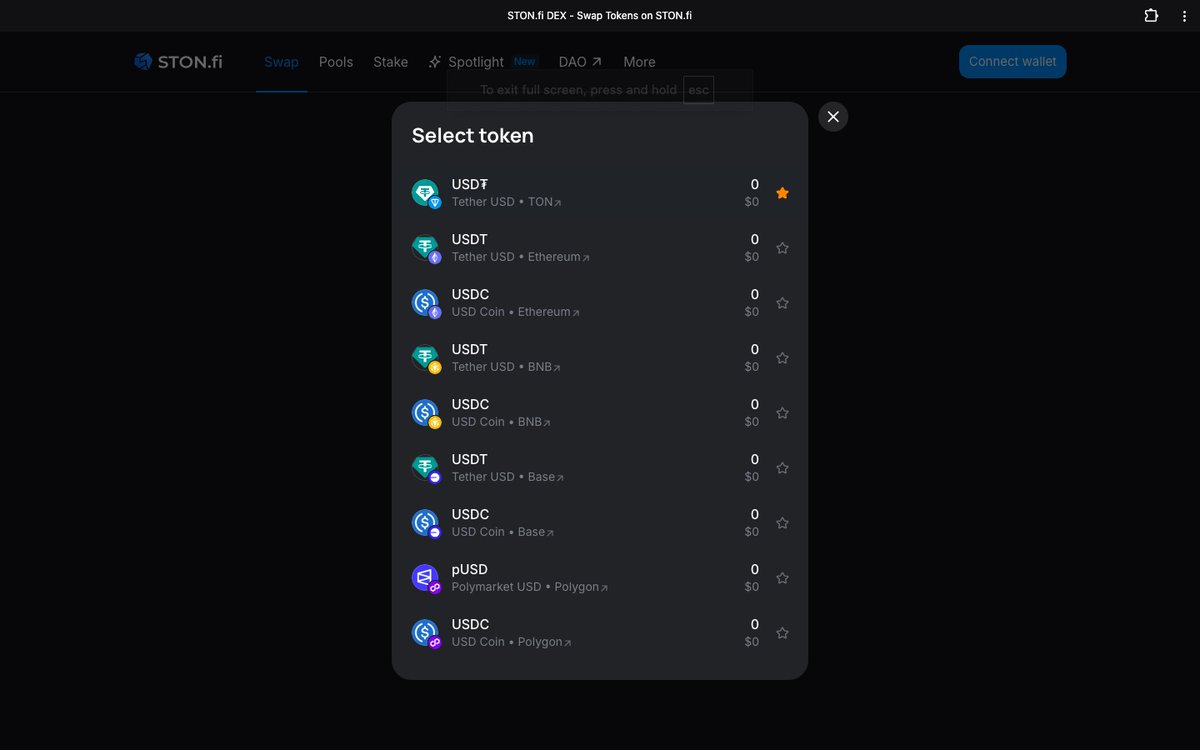Image resolution: width=1200 pixels, height=750 pixels.
Task: Favorite USDC Polygon with star
Action: tap(782, 633)
